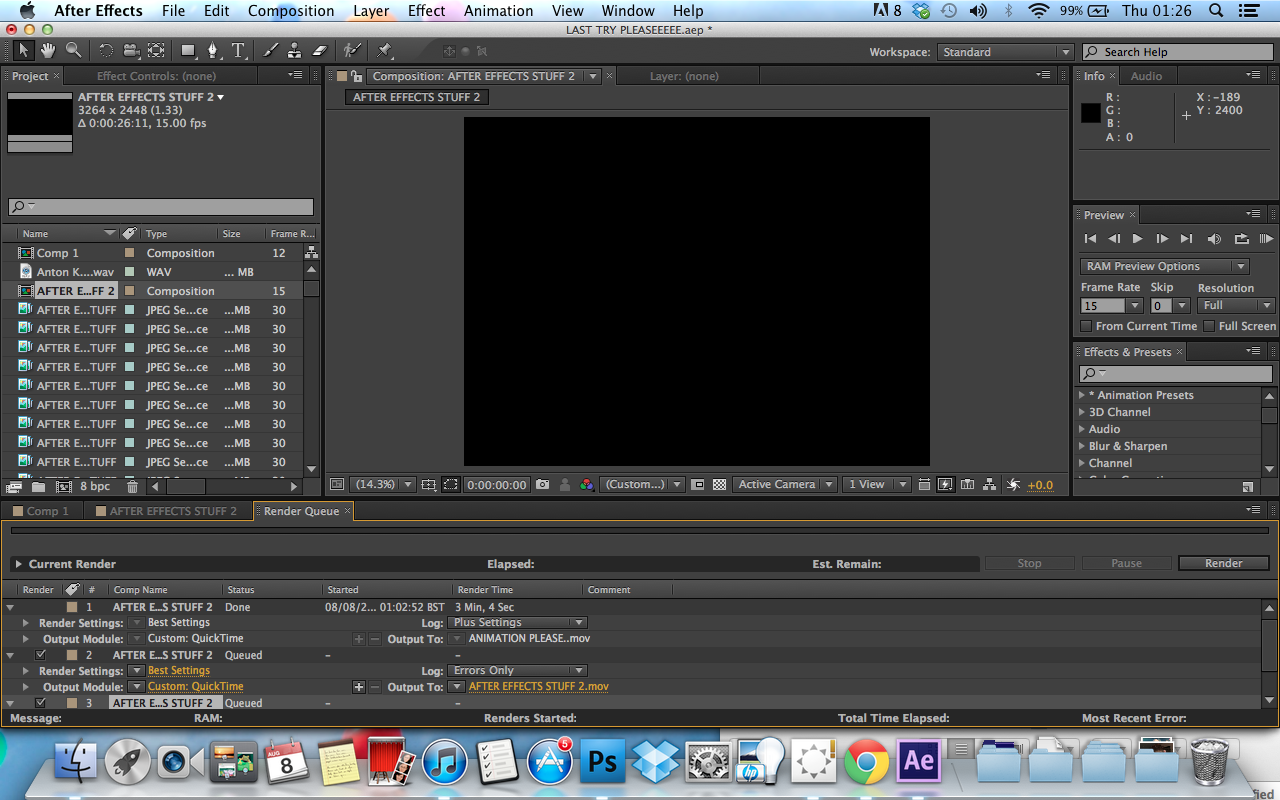Open the preview Resolution Full dropdown
The height and width of the screenshot is (800, 1280).
pyautogui.click(x=1236, y=306)
